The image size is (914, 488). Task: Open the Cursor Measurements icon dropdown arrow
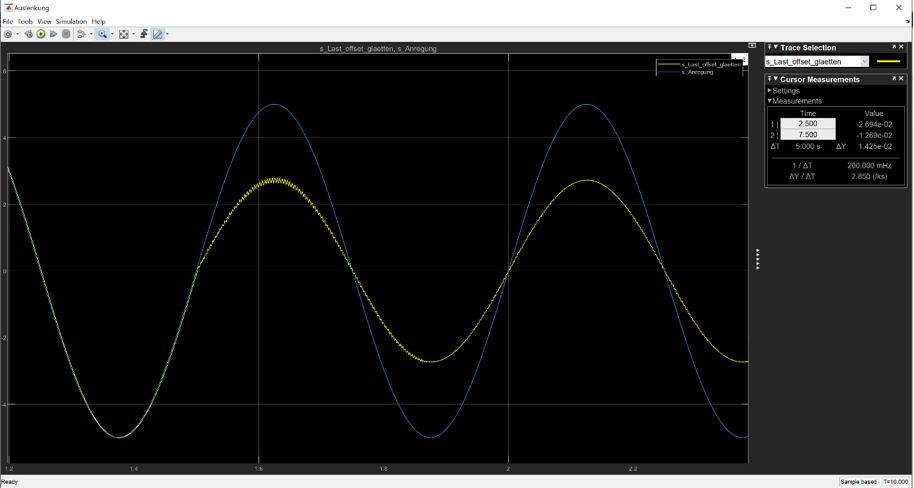click(x=167, y=34)
